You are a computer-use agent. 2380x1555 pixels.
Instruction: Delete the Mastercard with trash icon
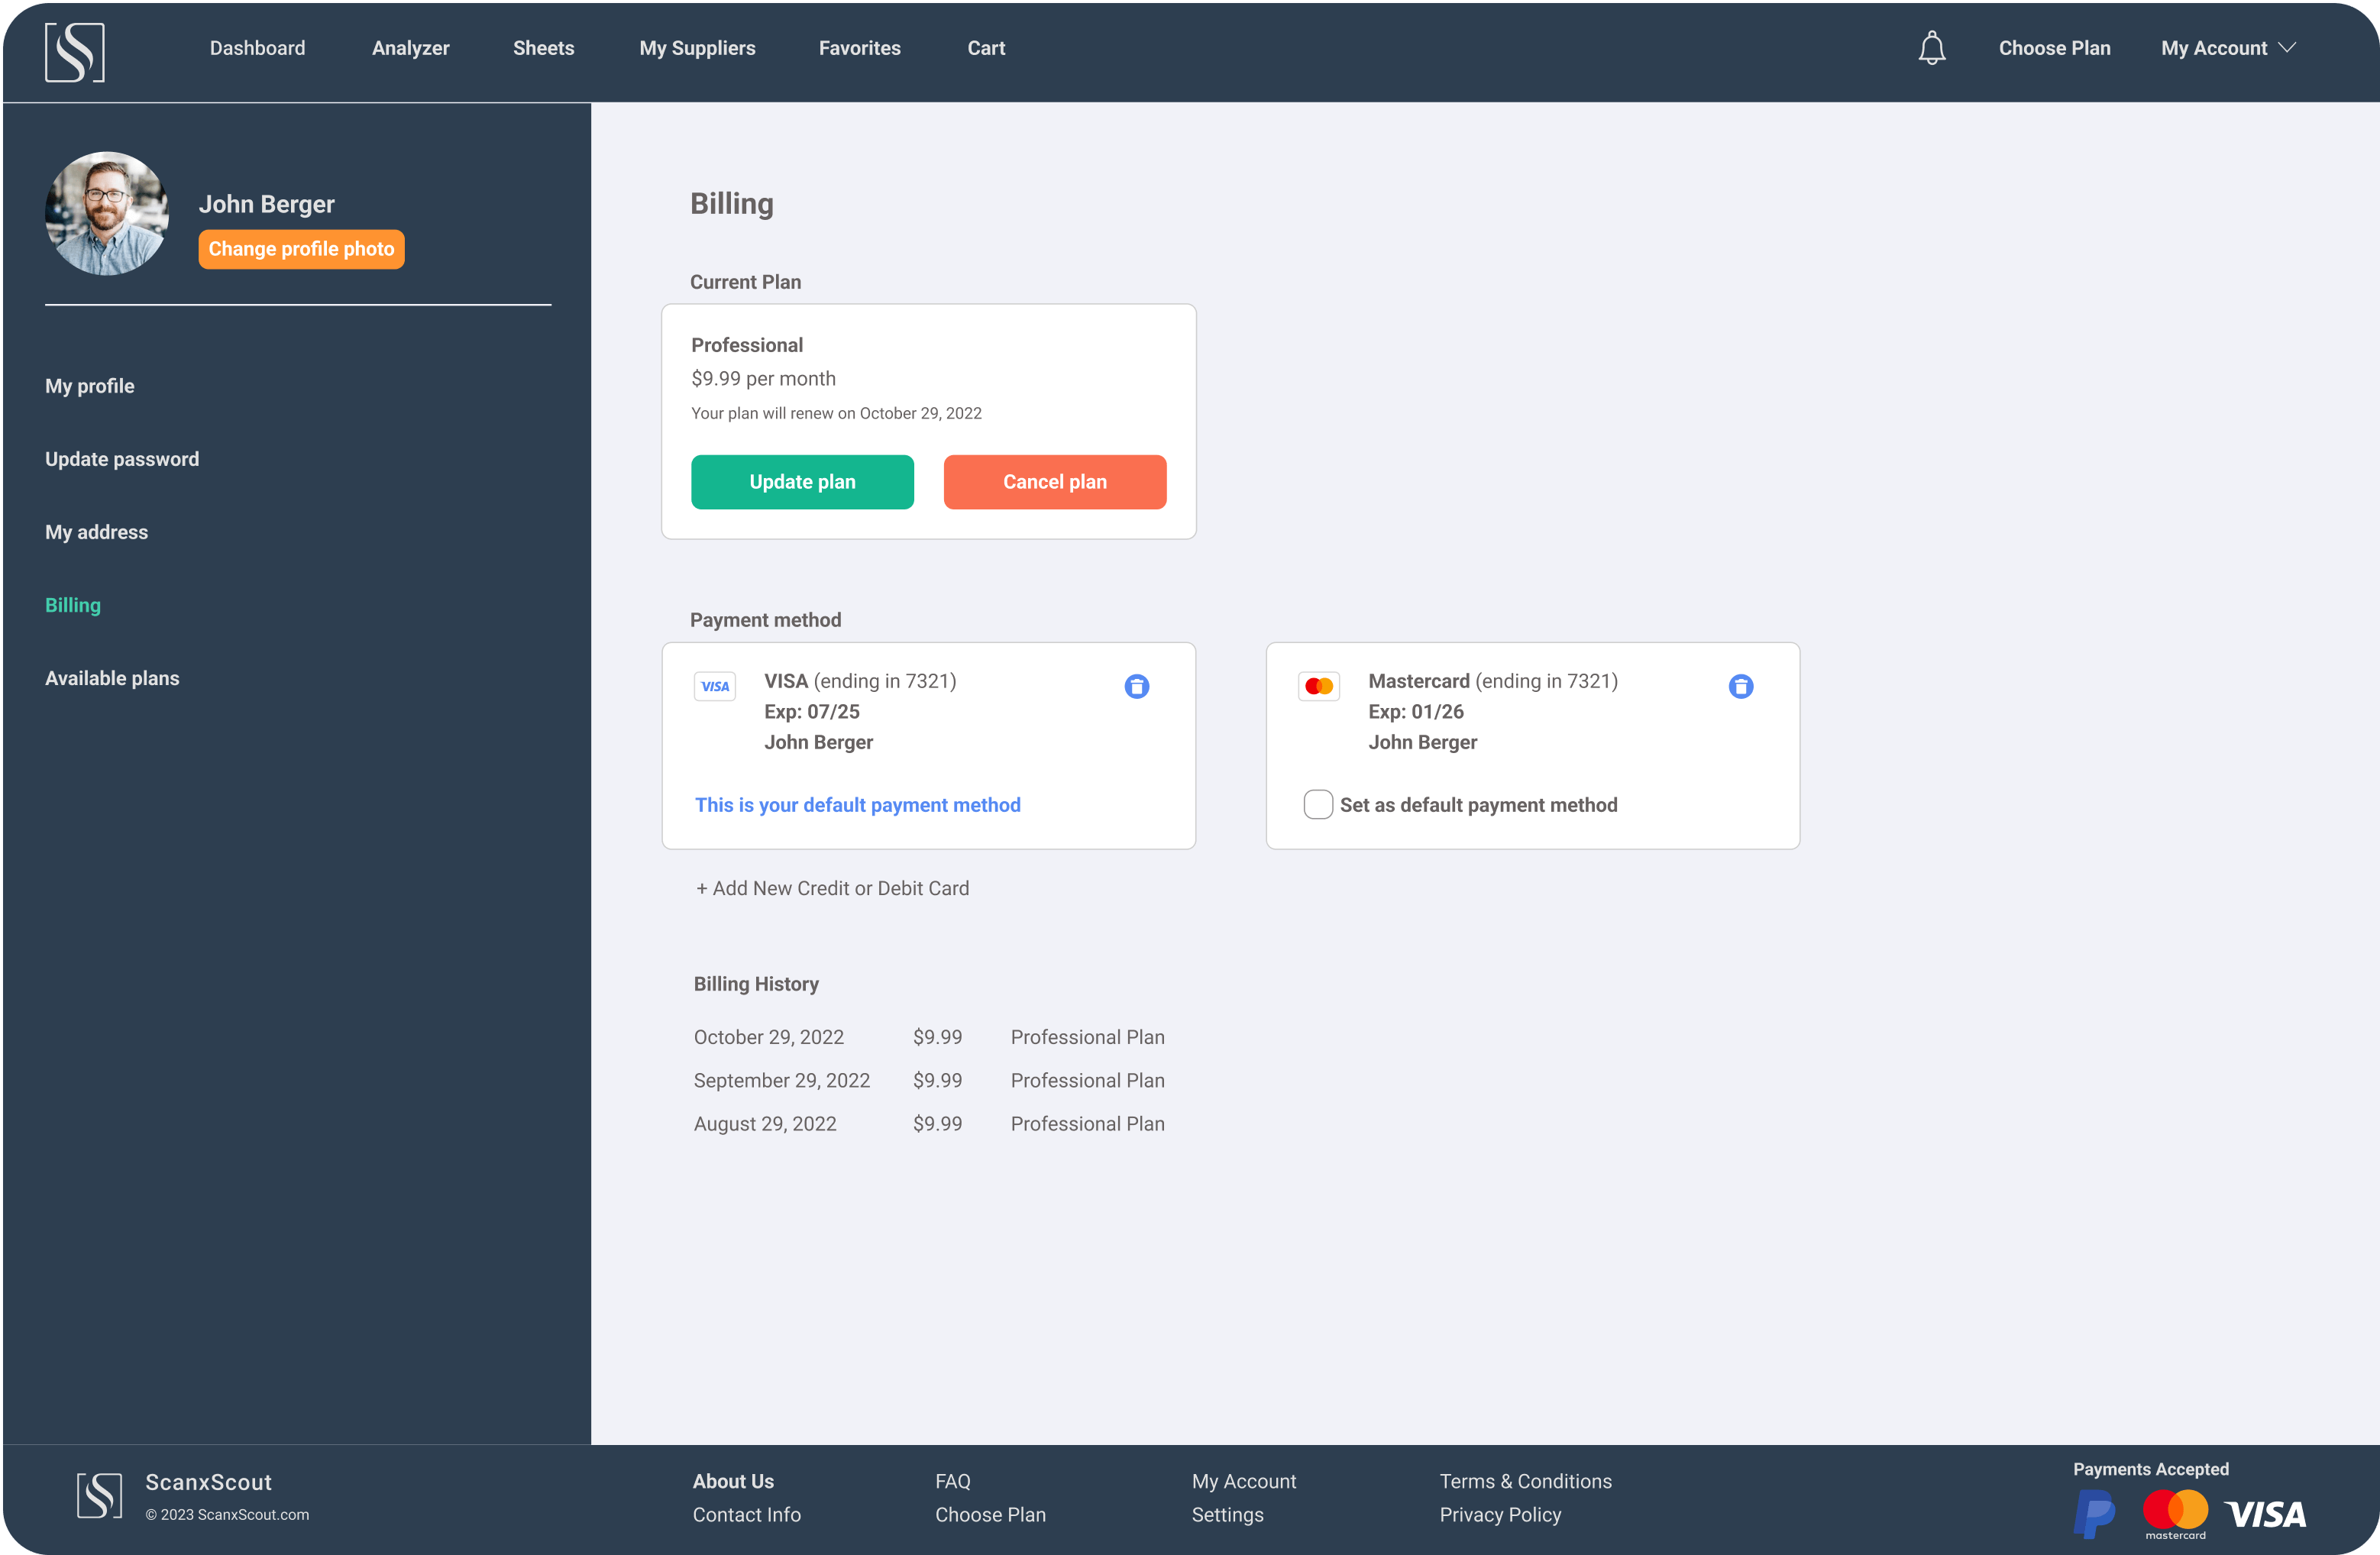(x=1740, y=686)
